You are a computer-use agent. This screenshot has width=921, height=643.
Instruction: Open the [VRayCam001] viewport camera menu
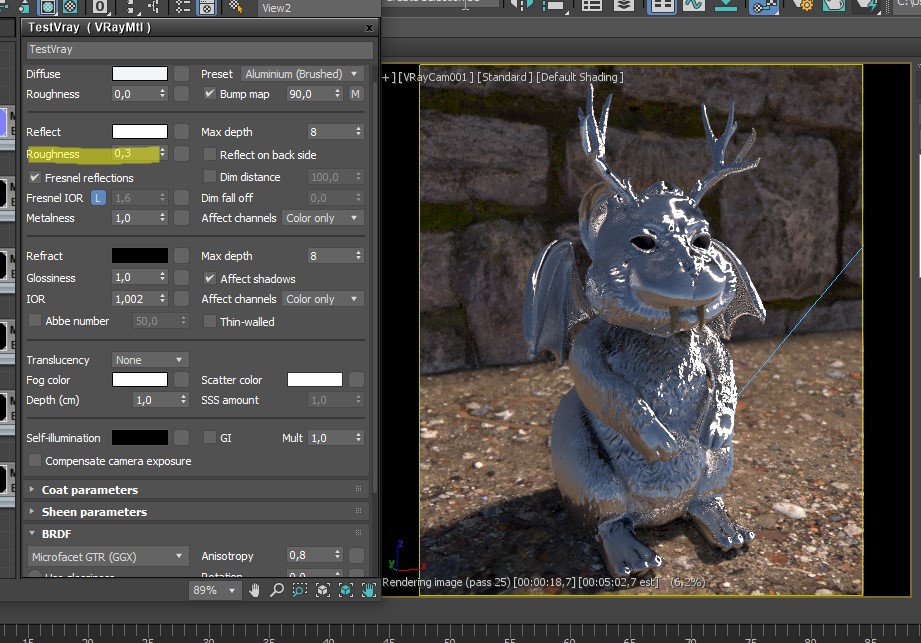click(436, 77)
